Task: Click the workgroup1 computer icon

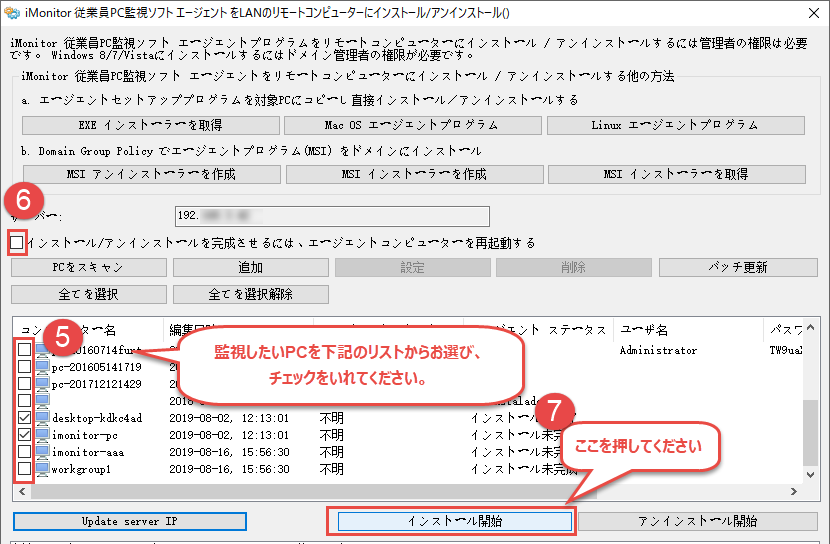Action: [42, 469]
